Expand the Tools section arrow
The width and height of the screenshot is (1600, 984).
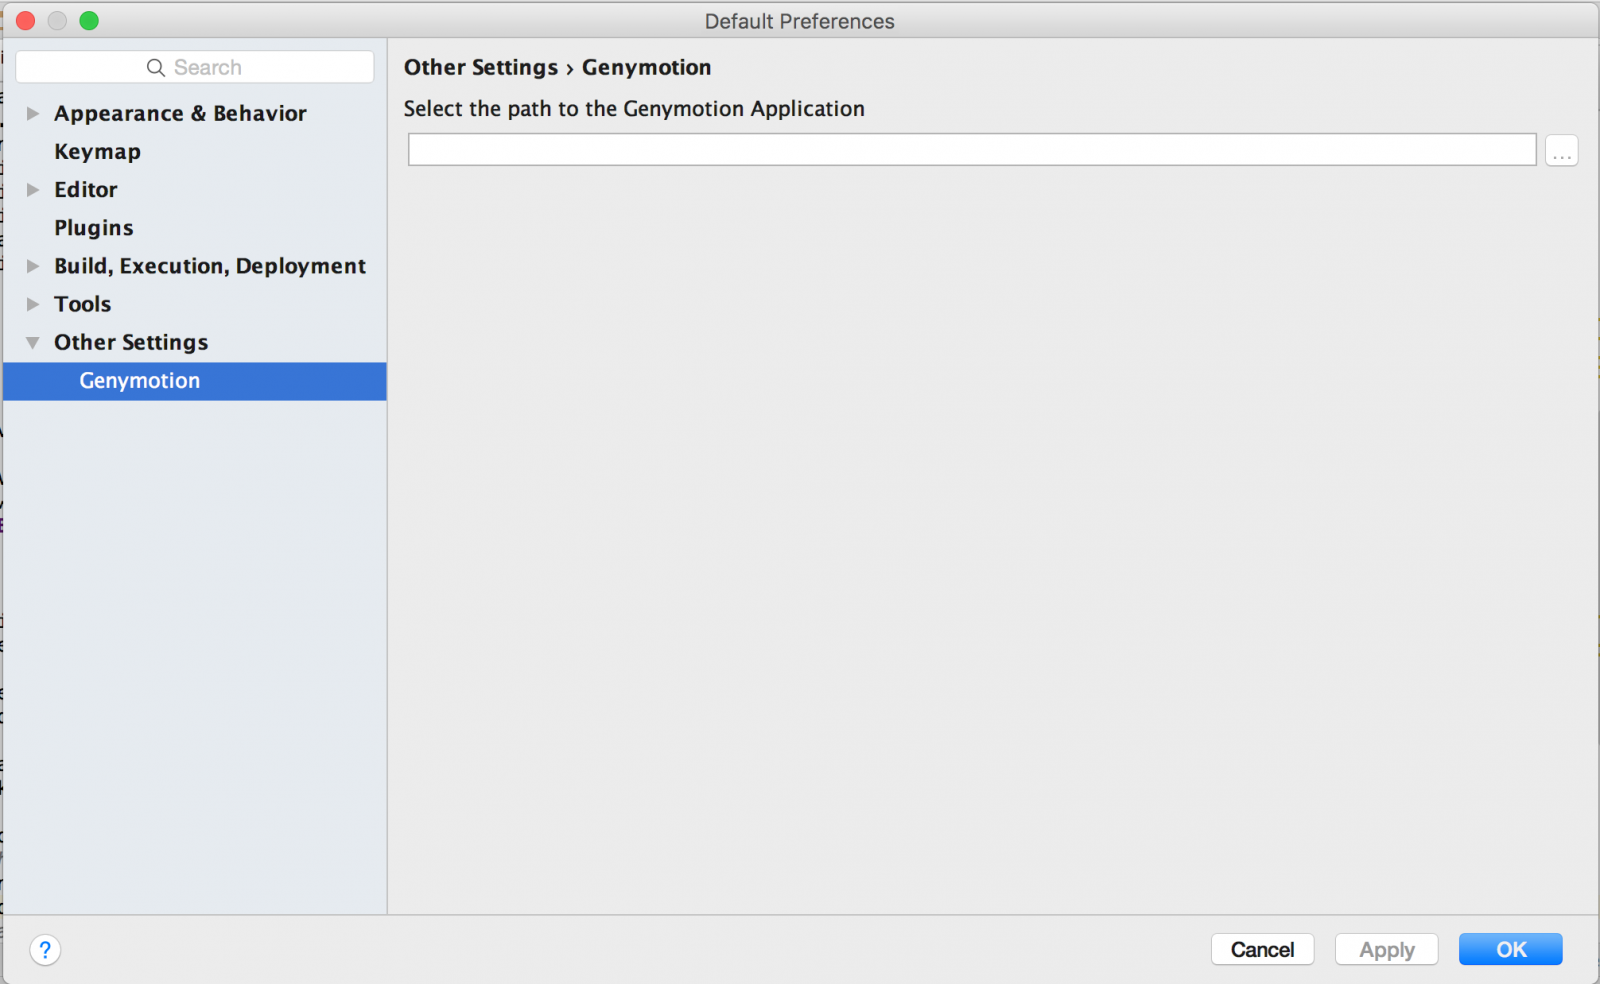coord(33,303)
